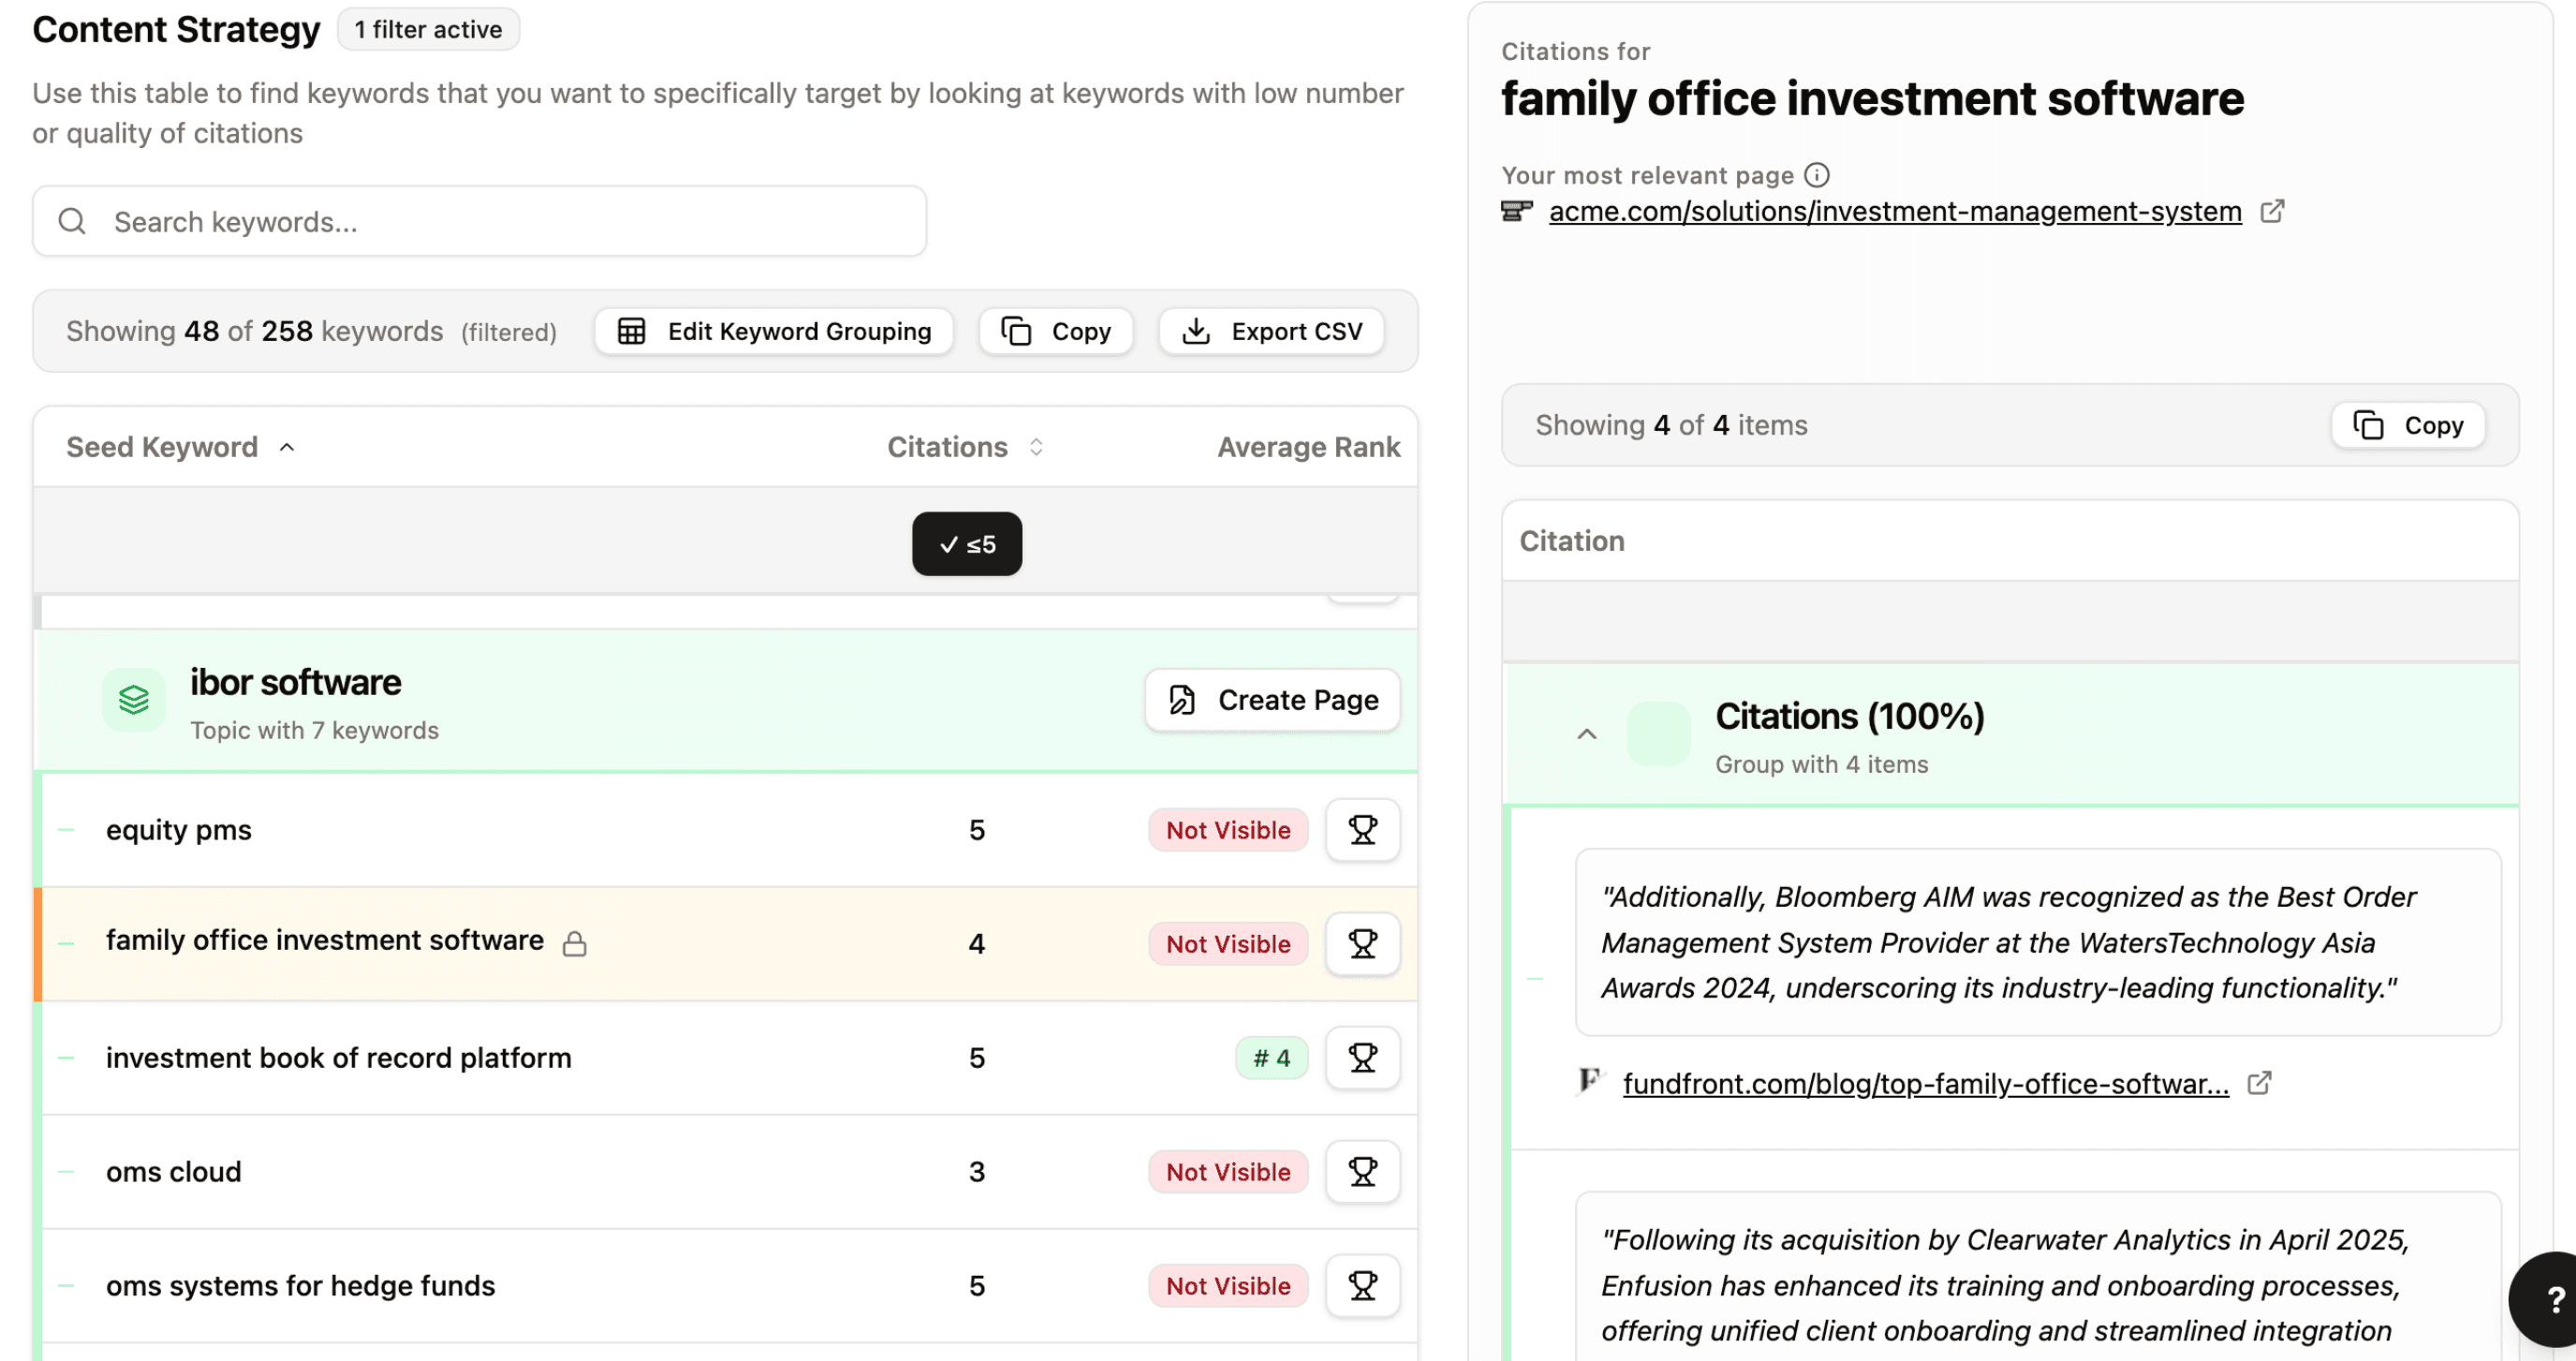Viewport: 2576px width, 1361px height.
Task: Open external link icon beside fundfront citation
Action: 2259,1083
